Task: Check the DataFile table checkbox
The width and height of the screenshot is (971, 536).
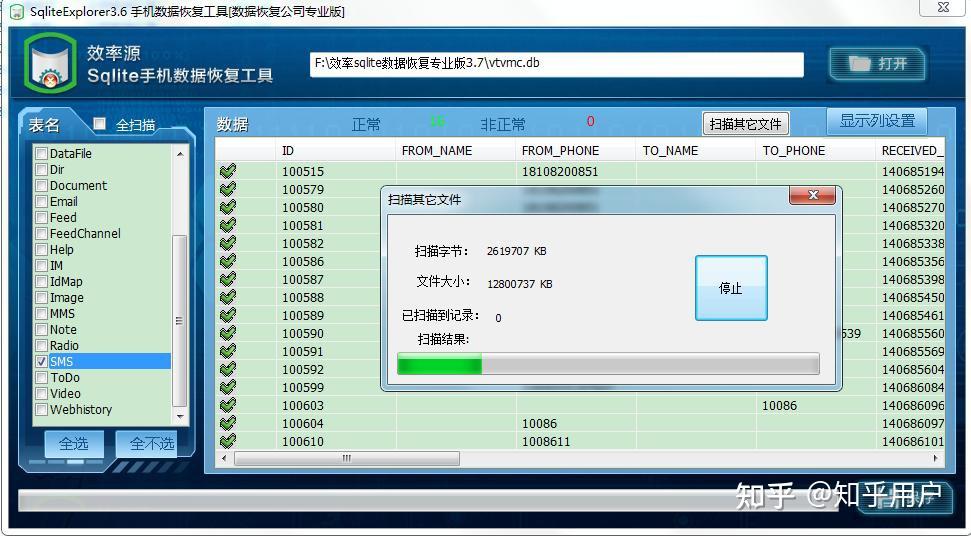Action: 41,153
